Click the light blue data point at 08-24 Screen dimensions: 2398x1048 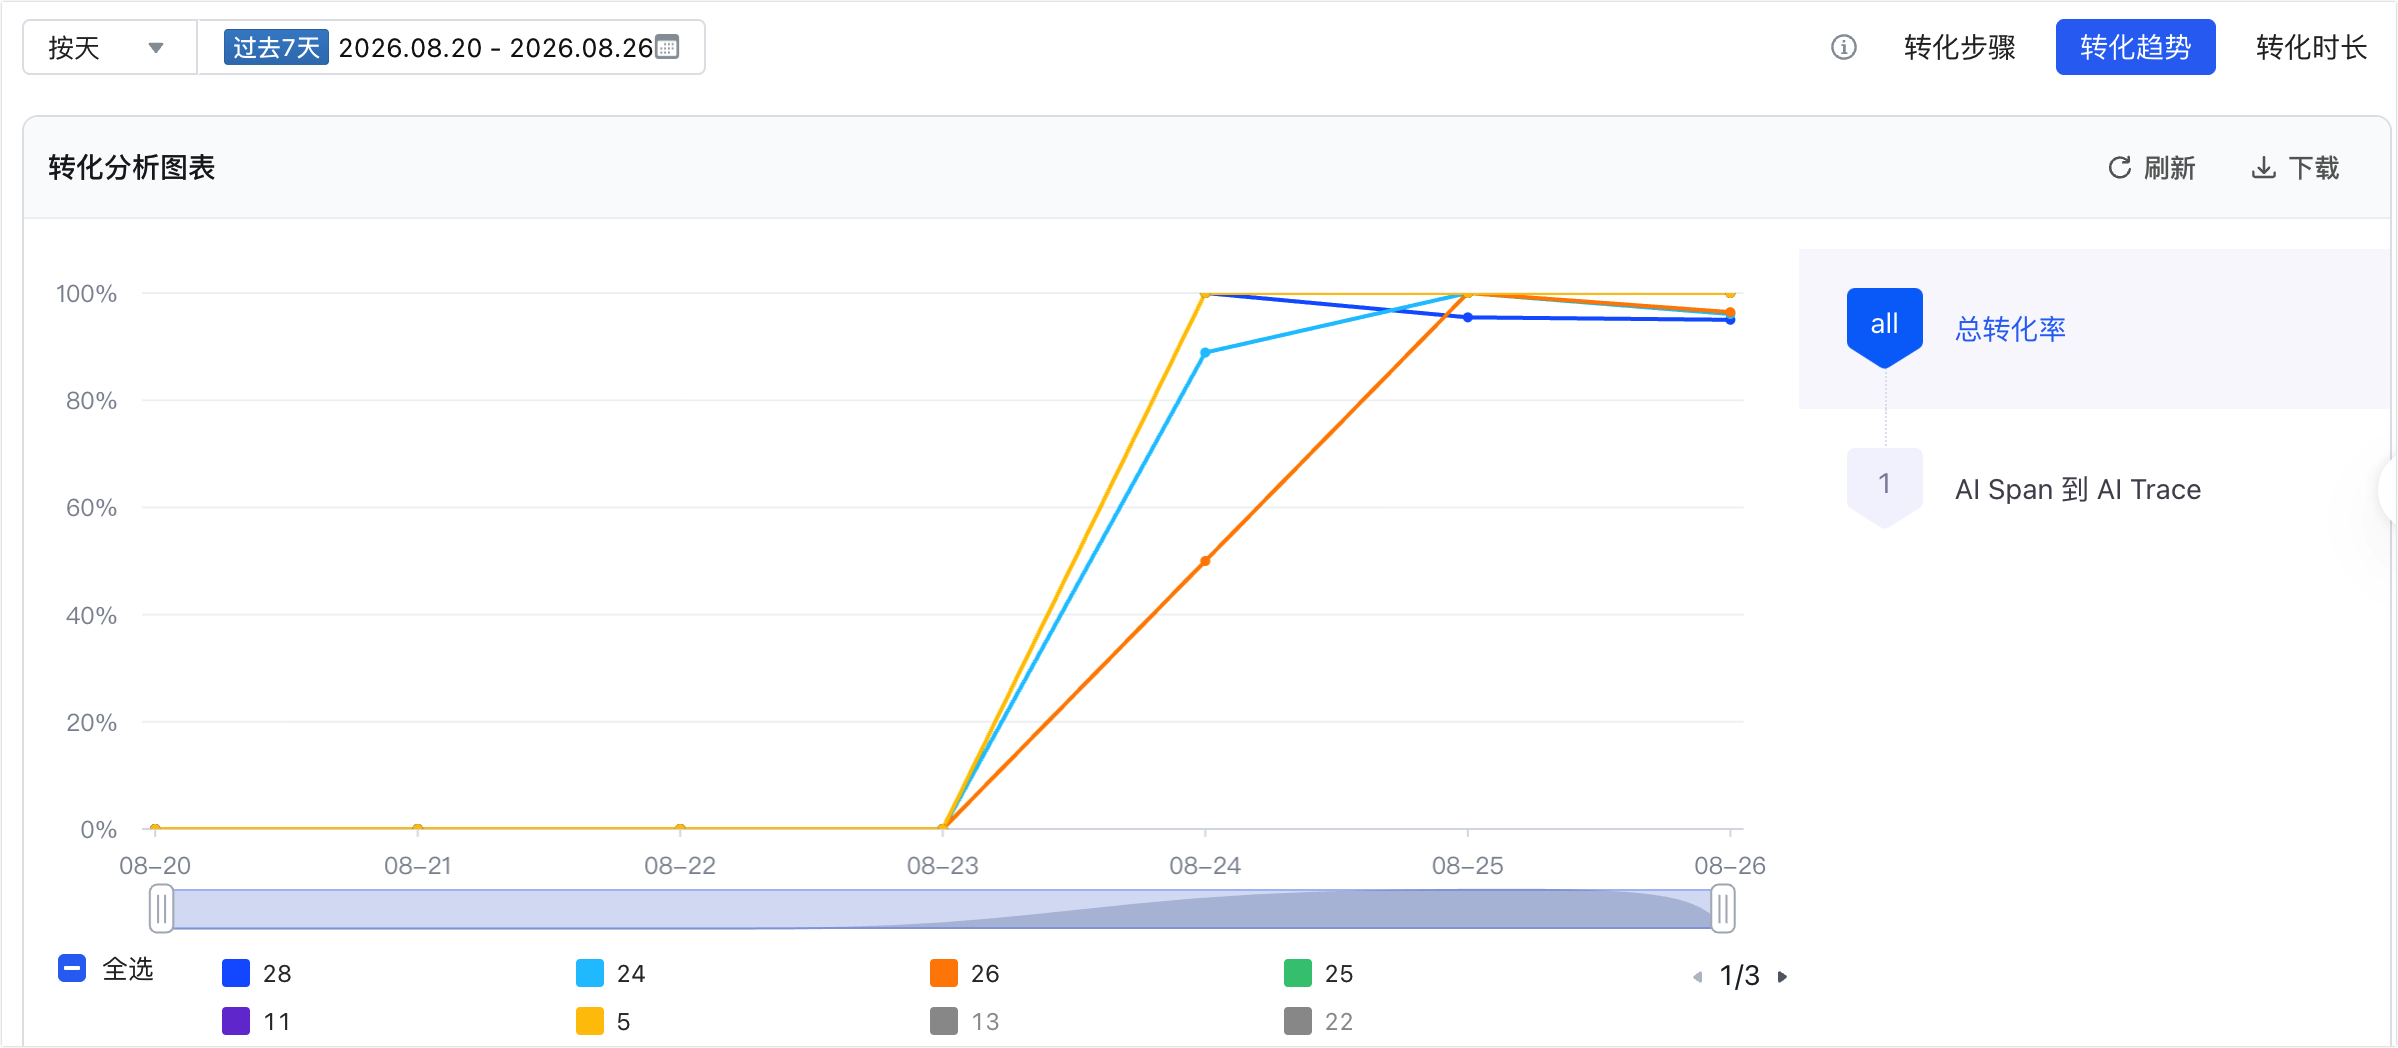point(1205,353)
